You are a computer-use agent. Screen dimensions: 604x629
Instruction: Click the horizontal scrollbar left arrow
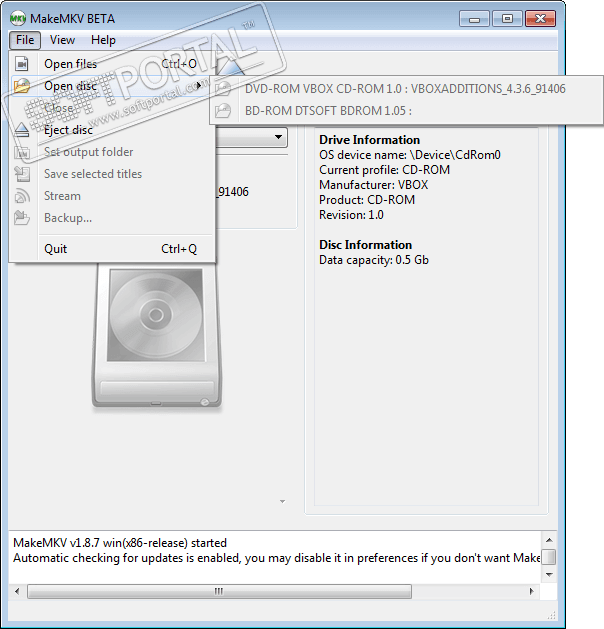pyautogui.click(x=17, y=591)
